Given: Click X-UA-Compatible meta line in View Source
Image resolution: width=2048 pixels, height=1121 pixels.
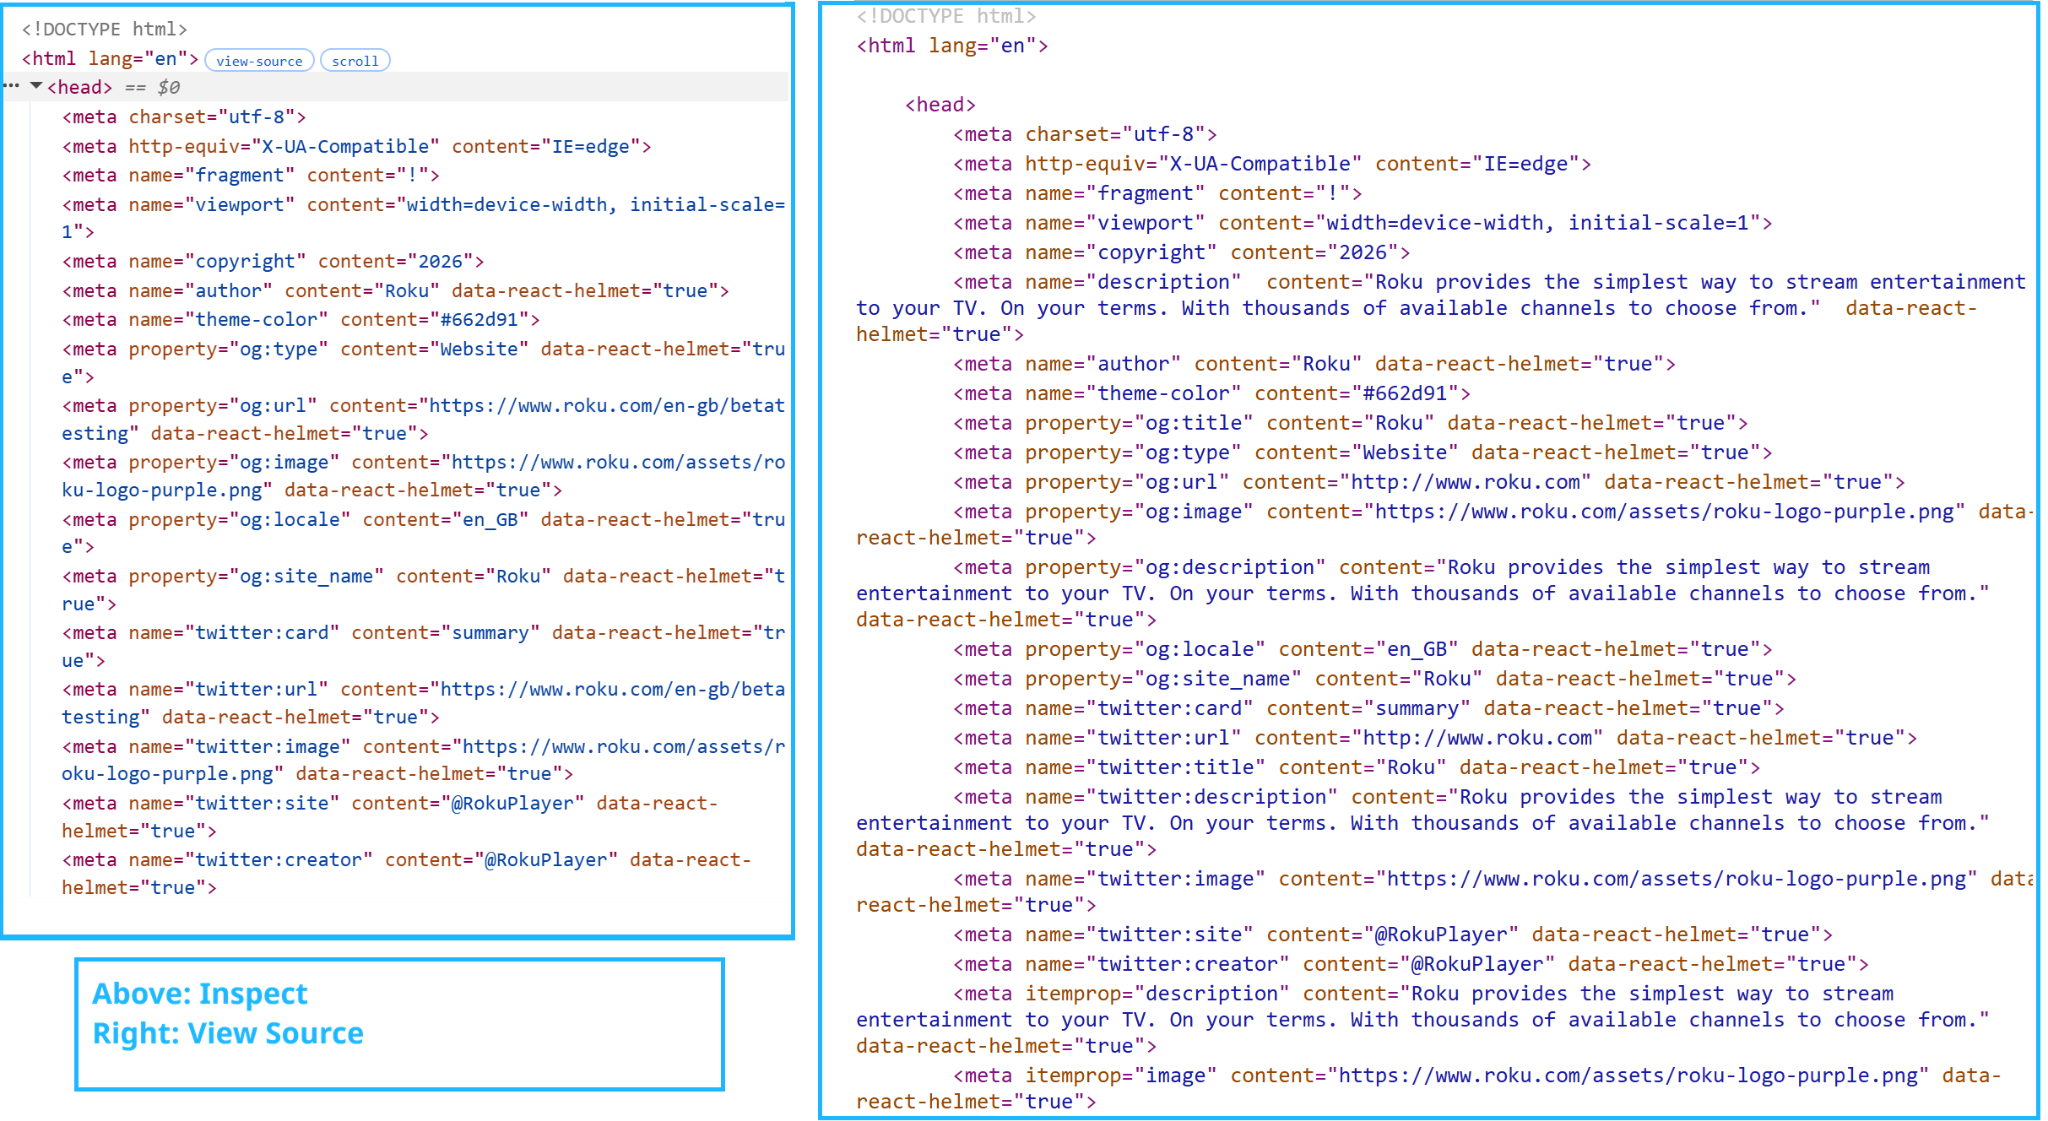Looking at the screenshot, I should point(1272,164).
